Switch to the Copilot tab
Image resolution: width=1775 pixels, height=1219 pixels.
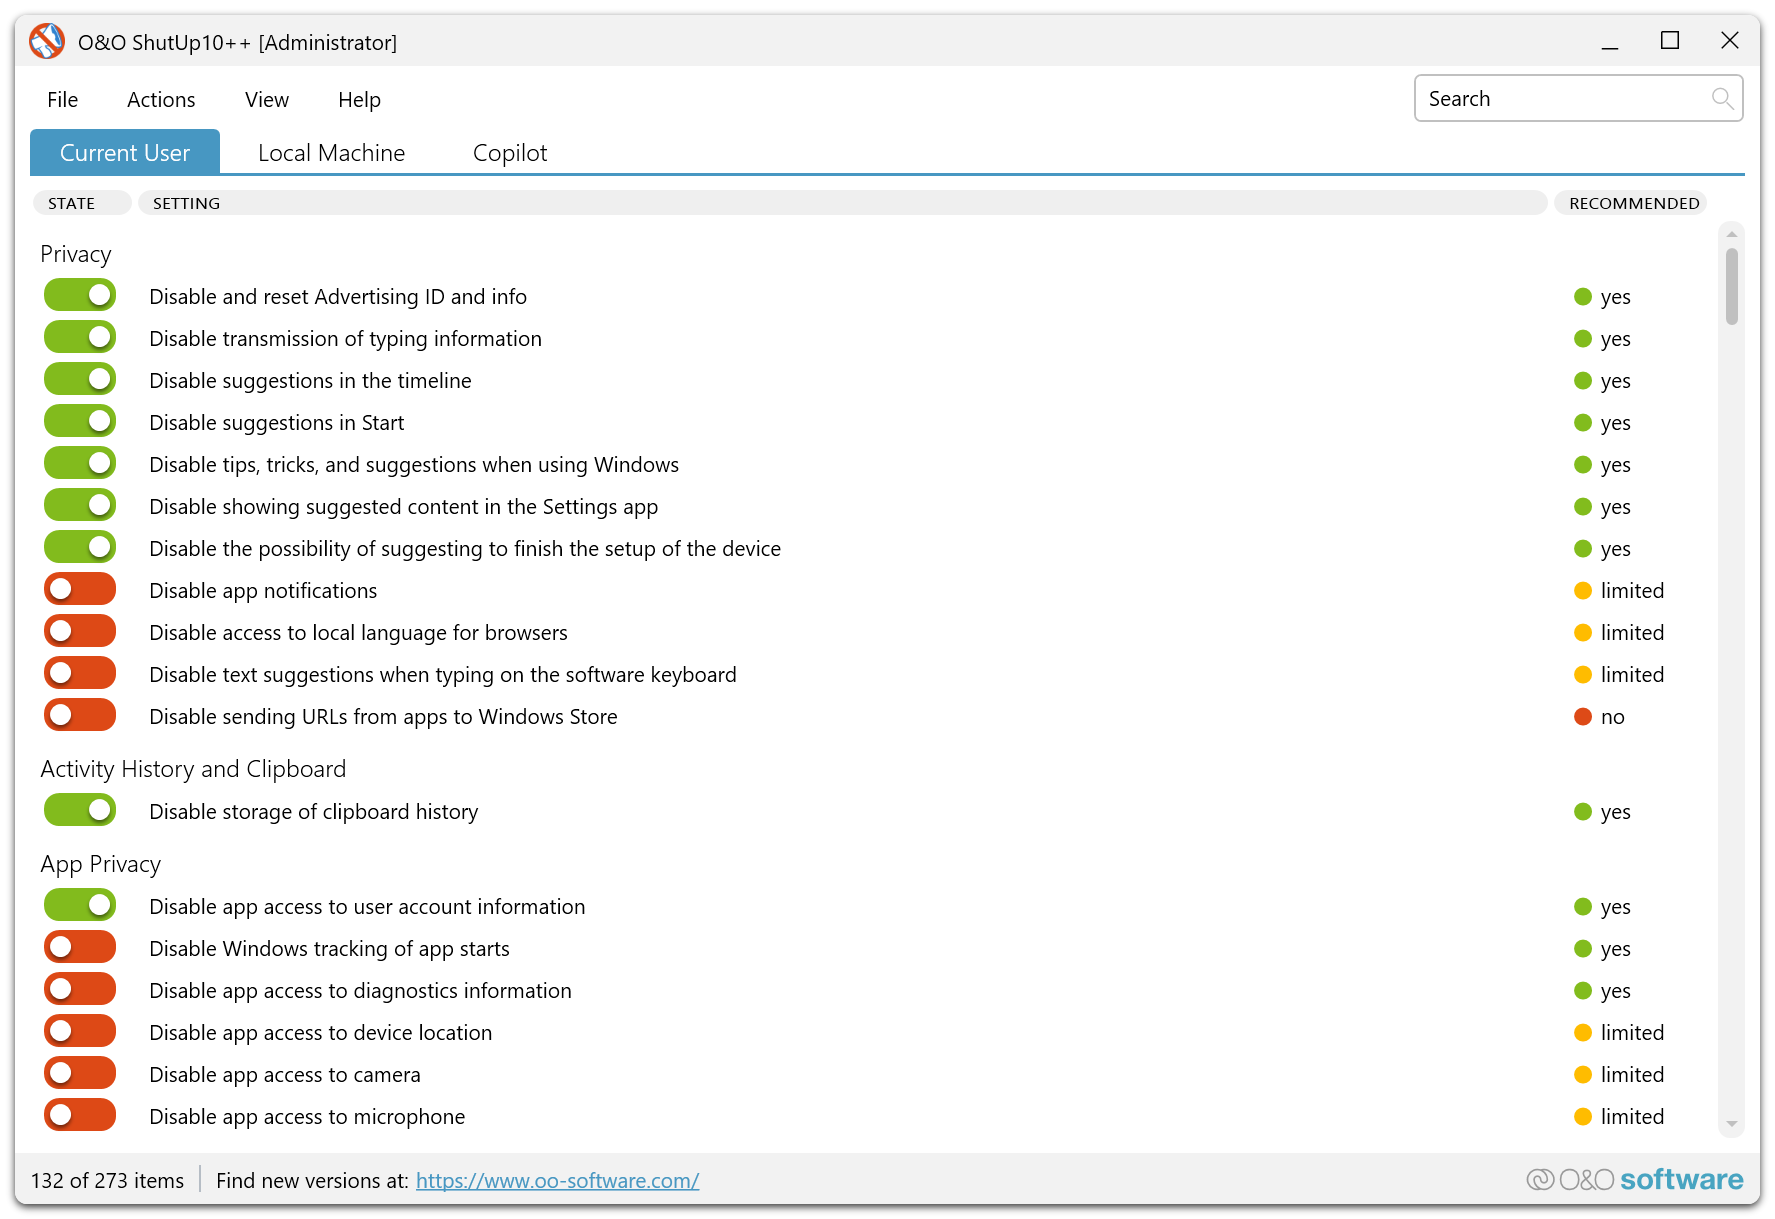pos(509,153)
